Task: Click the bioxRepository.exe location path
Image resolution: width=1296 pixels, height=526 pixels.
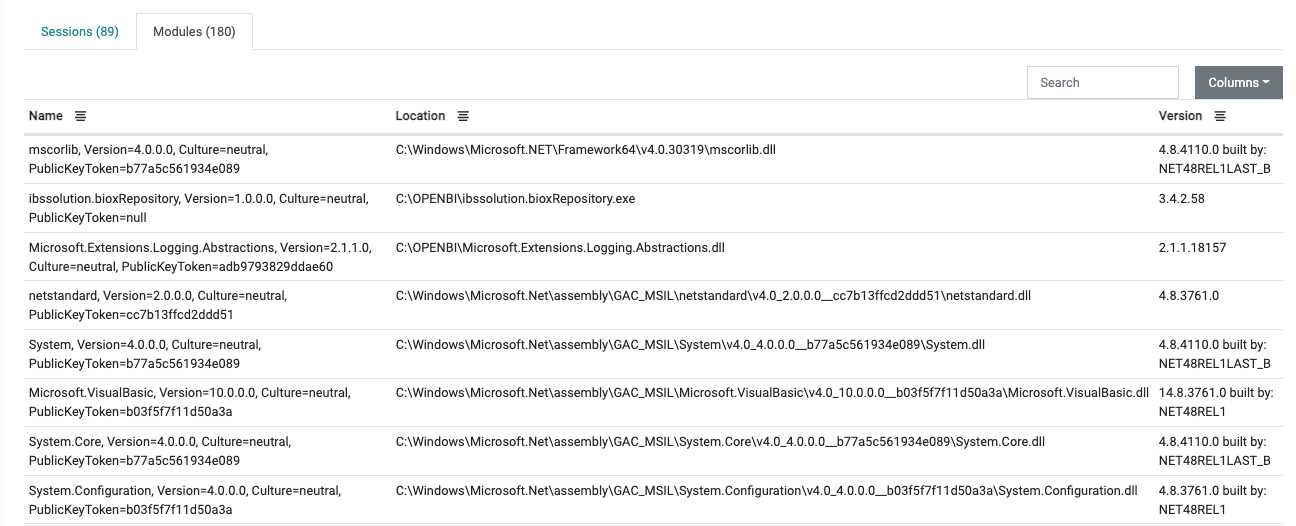Action: click(515, 199)
